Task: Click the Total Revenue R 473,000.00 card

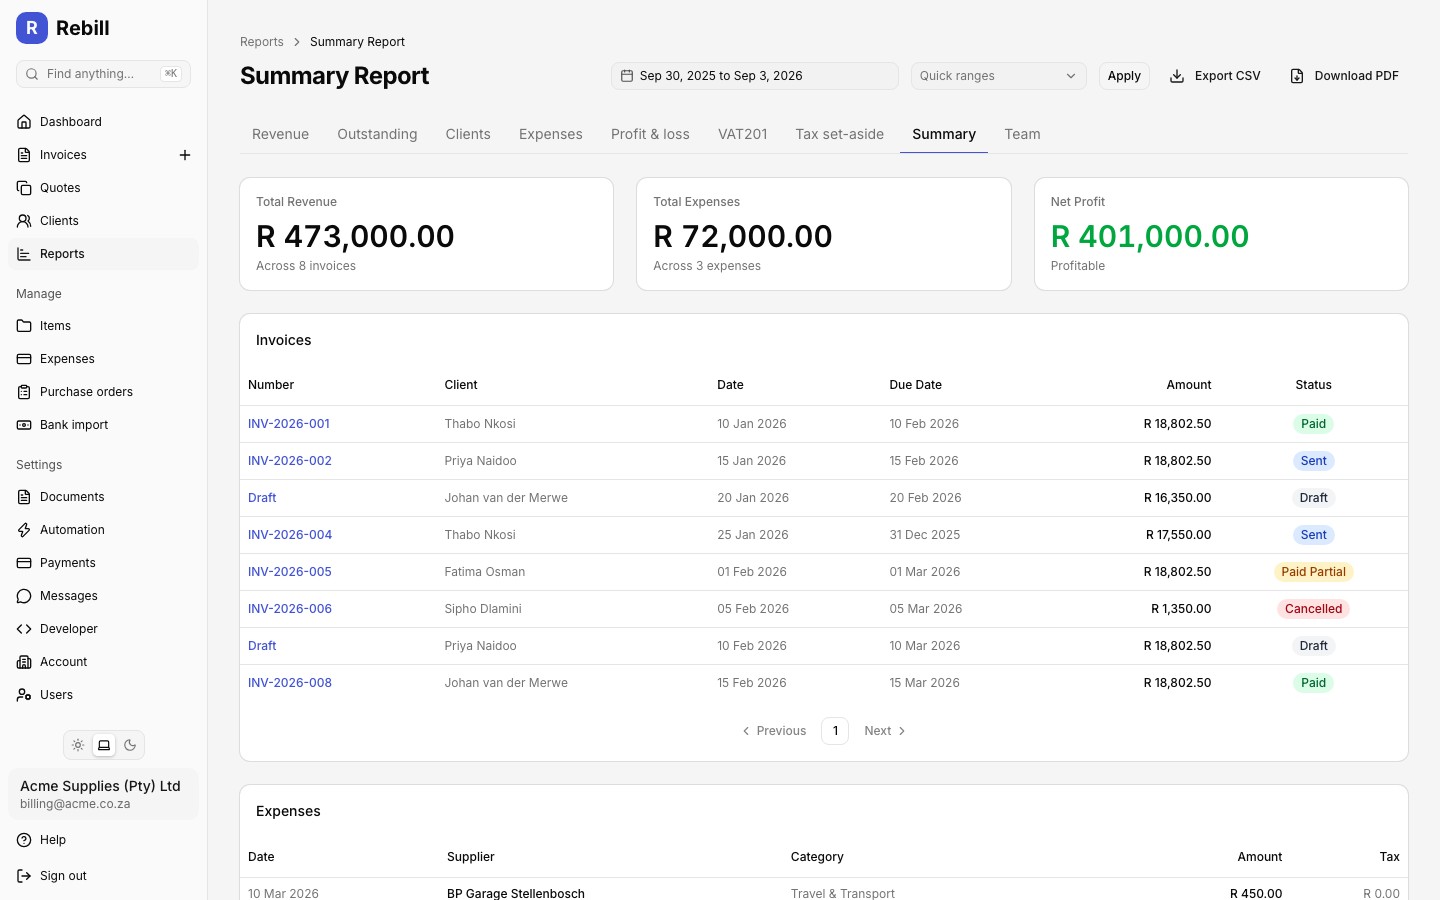Action: click(426, 234)
